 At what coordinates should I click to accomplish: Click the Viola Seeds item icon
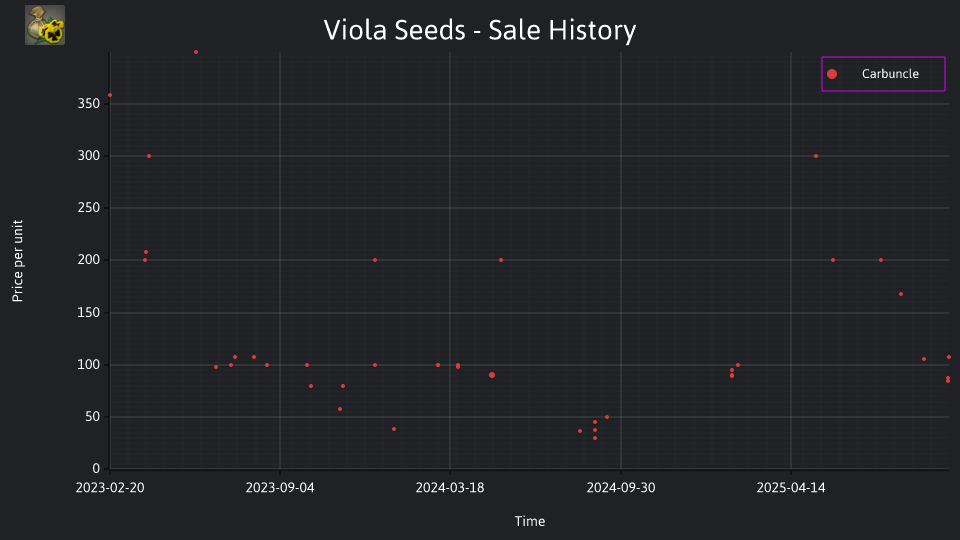point(45,25)
